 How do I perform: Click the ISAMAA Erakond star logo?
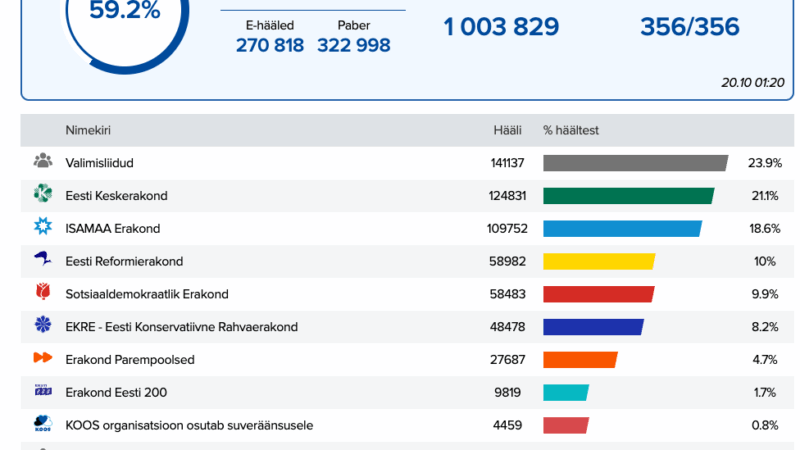(43, 226)
